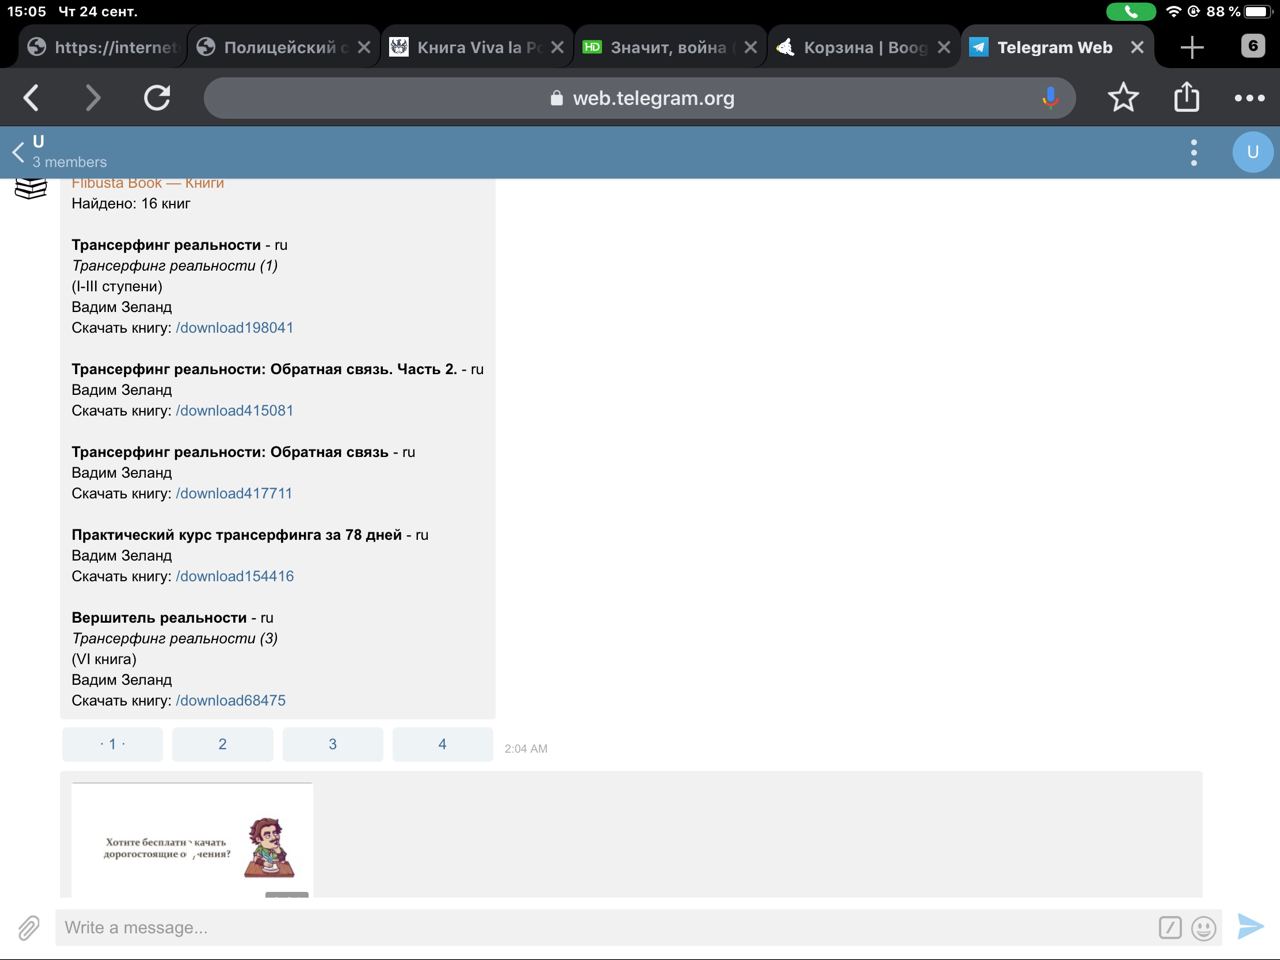Go to results page 4
This screenshot has height=960, width=1280.
click(x=442, y=744)
